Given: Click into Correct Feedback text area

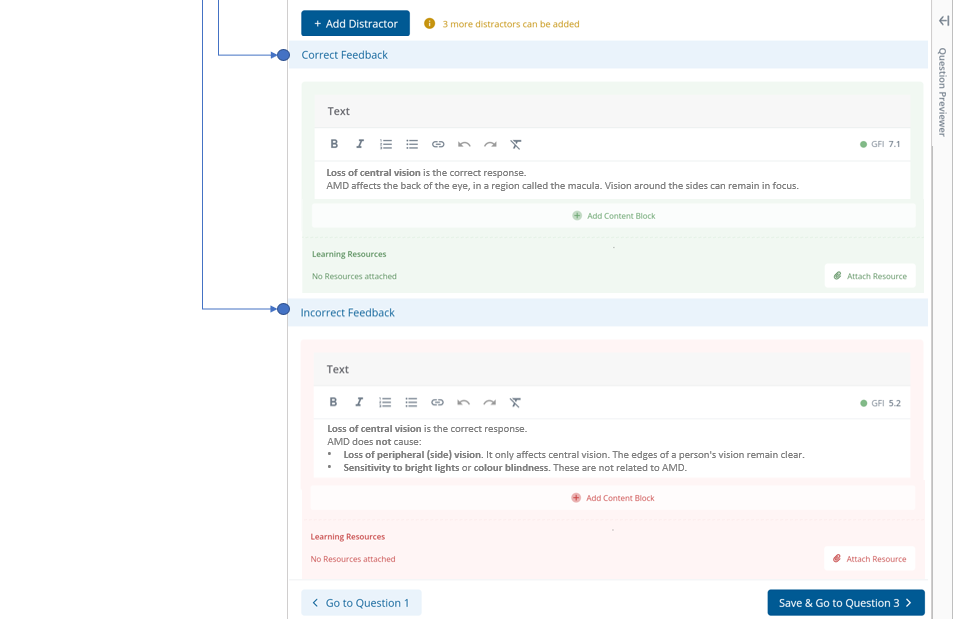Looking at the screenshot, I should 612,180.
